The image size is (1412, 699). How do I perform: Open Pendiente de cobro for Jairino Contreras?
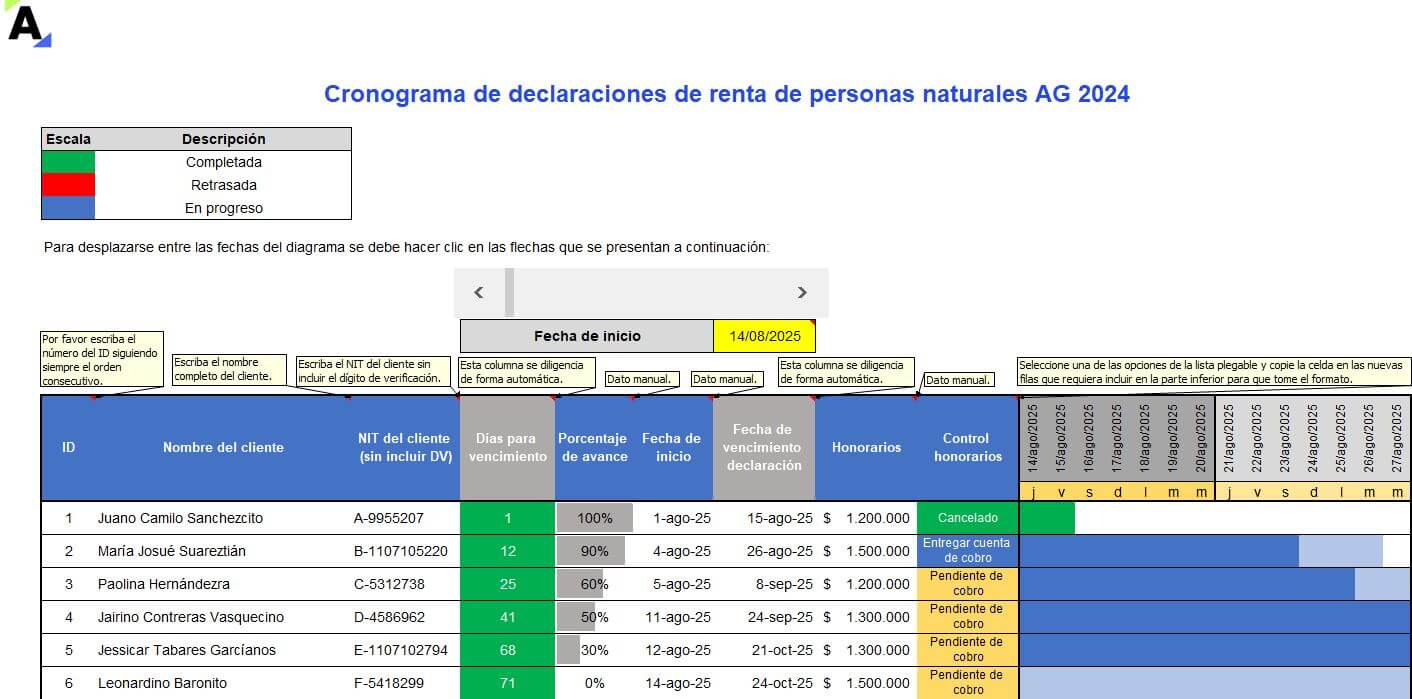pyautogui.click(x=968, y=617)
